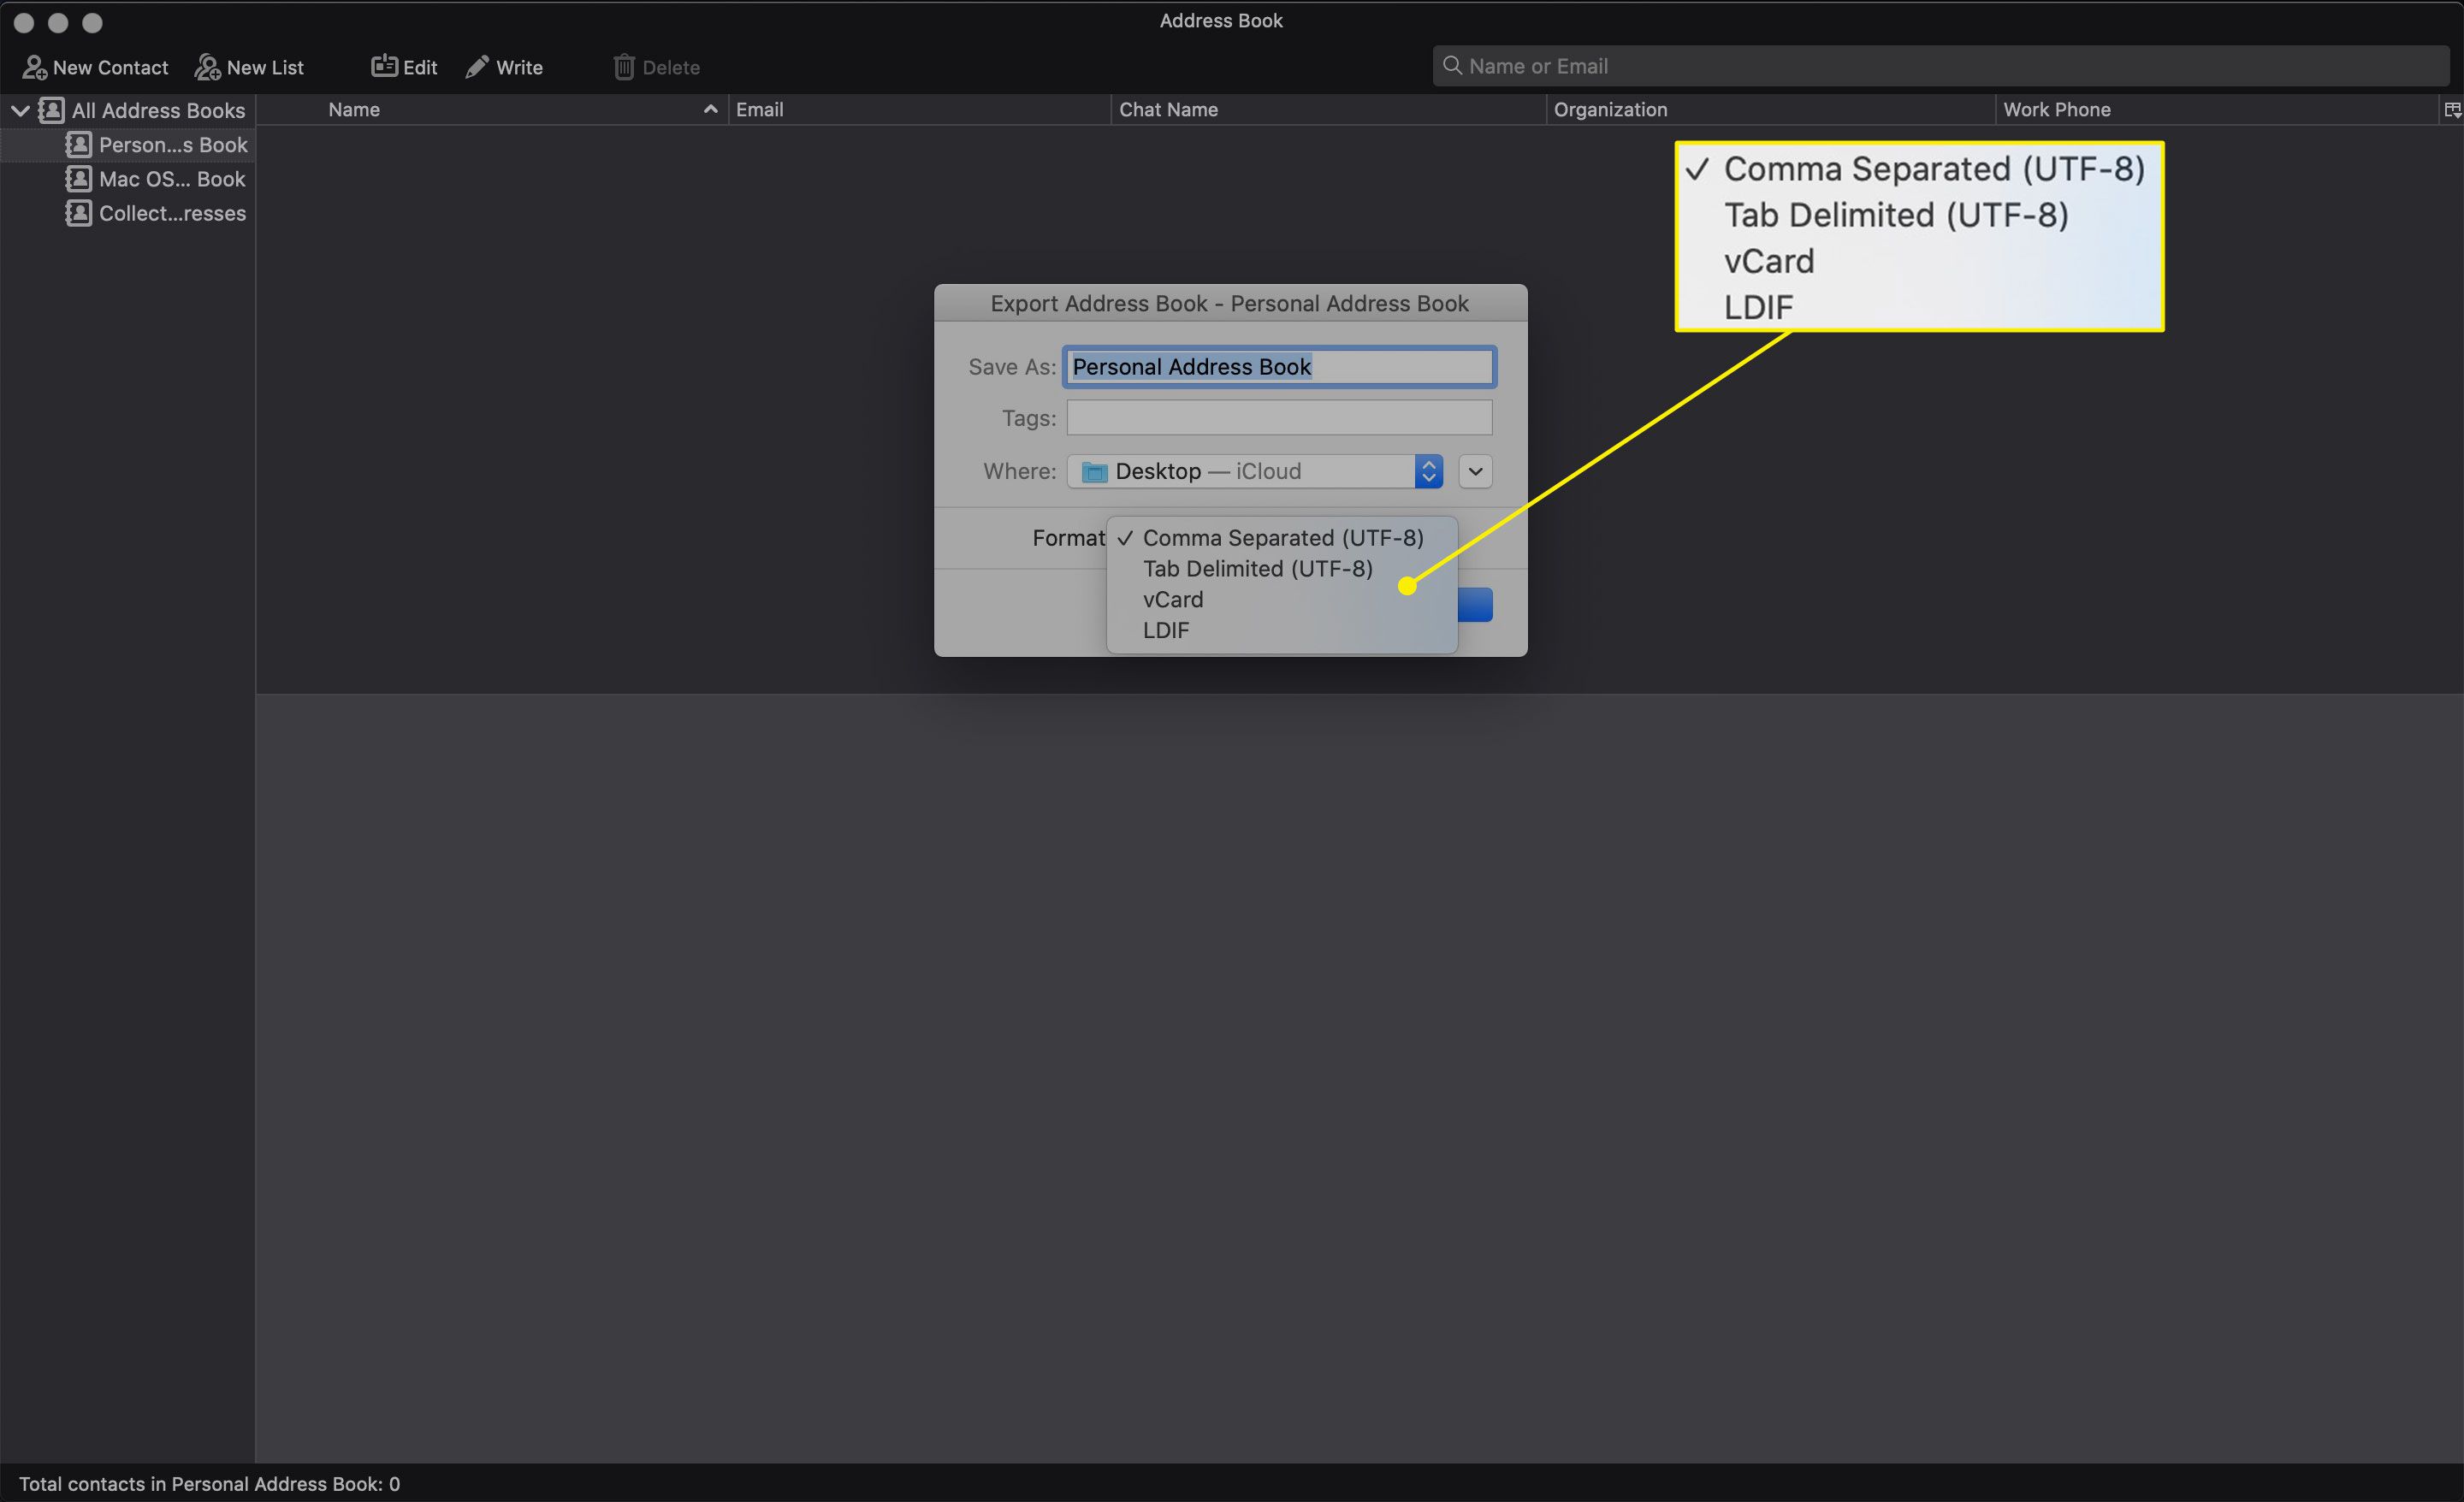Screen dimensions: 2464x1502
Task: Click the Mac OS... Book address book icon
Action: pos(78,179)
